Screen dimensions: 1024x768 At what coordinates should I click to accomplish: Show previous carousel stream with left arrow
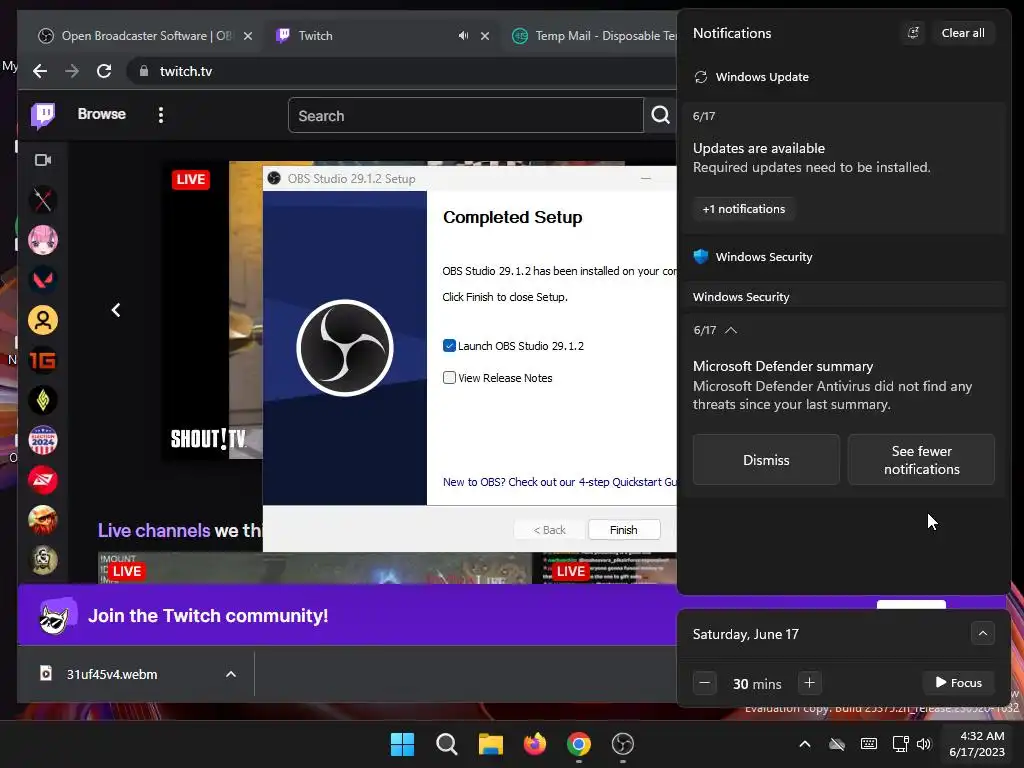116,310
